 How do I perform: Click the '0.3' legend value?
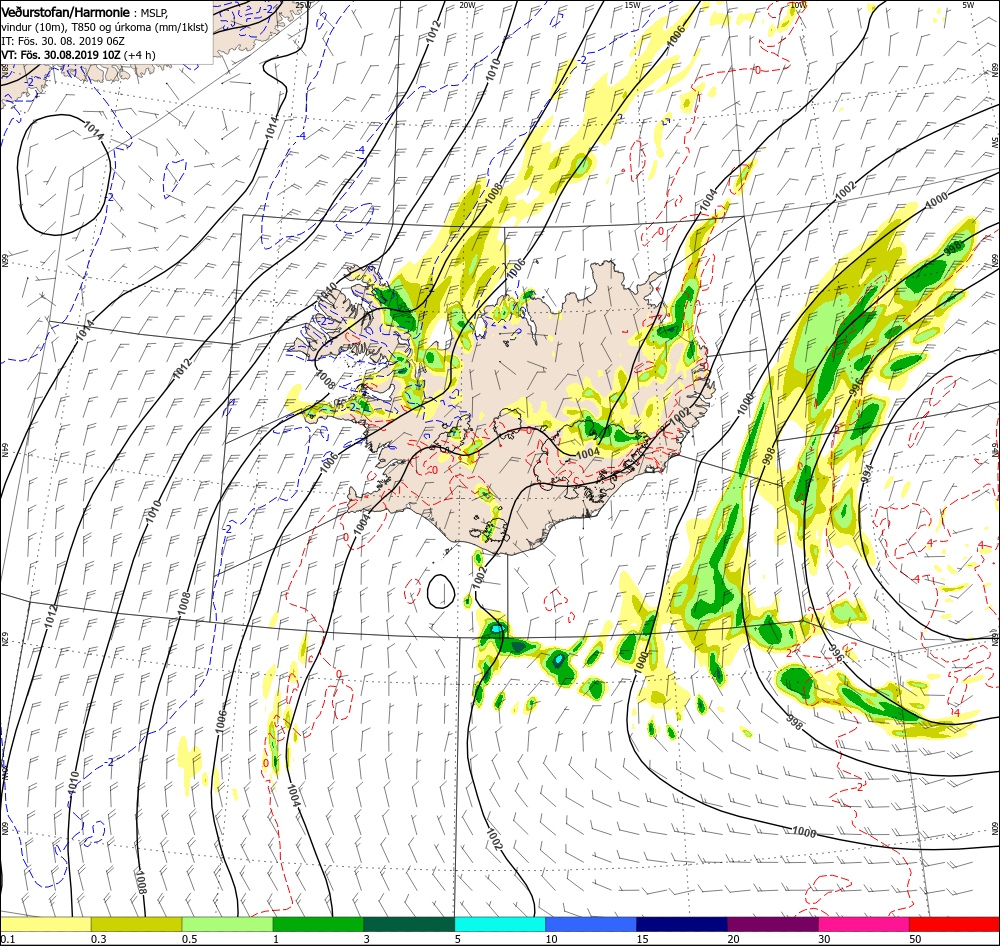tap(99, 939)
